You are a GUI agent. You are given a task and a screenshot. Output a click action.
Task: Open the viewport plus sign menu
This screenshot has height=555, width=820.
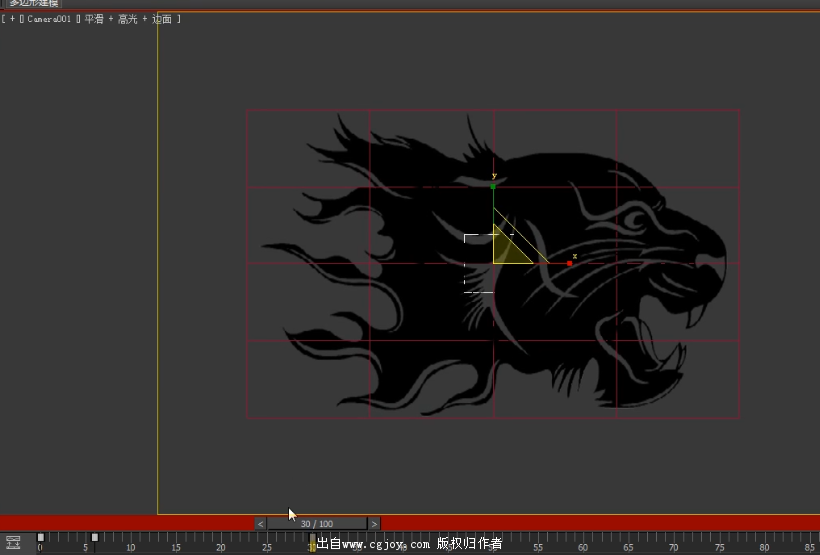12,19
